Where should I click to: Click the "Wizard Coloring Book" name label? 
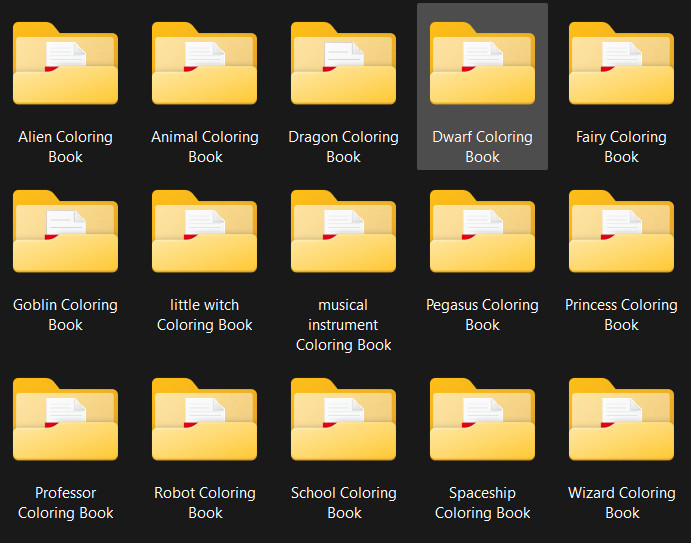pos(622,502)
